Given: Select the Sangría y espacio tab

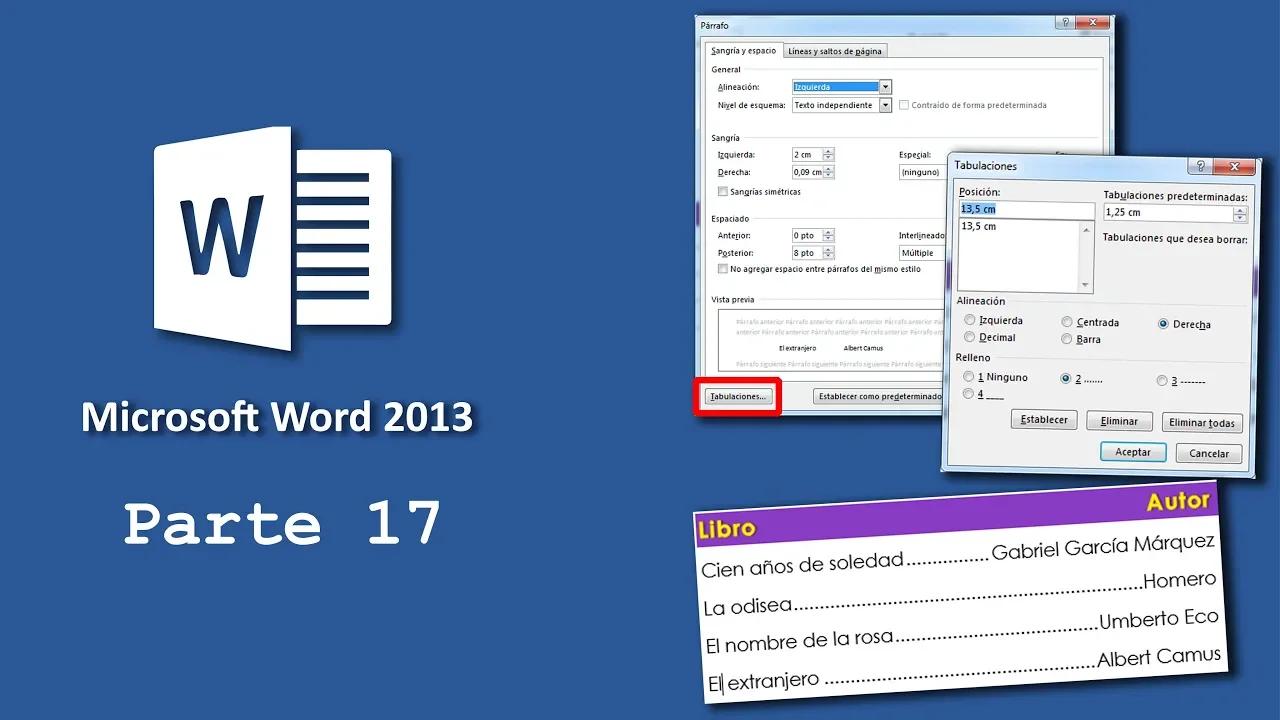Looking at the screenshot, I should point(743,49).
